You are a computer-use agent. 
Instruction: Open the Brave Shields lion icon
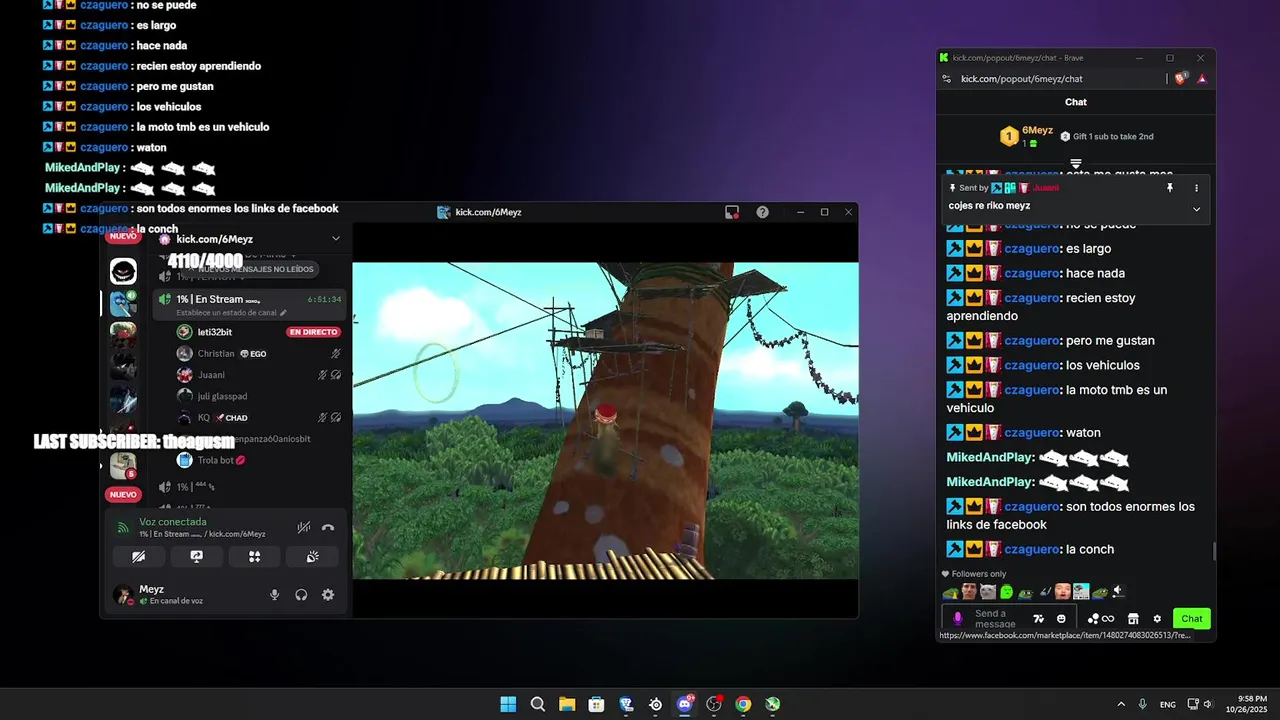coord(1181,78)
